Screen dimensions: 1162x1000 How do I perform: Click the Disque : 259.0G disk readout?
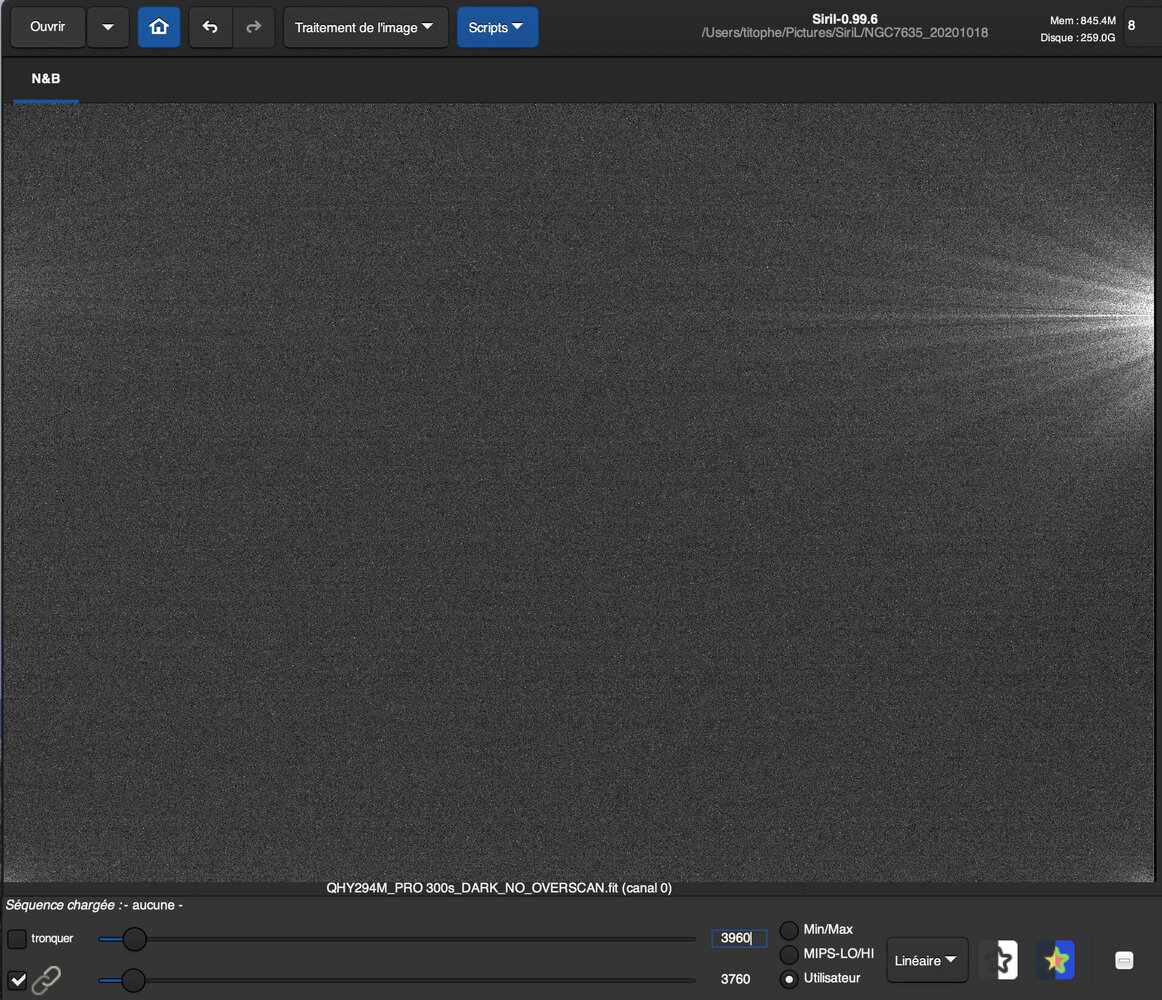[x=1078, y=38]
